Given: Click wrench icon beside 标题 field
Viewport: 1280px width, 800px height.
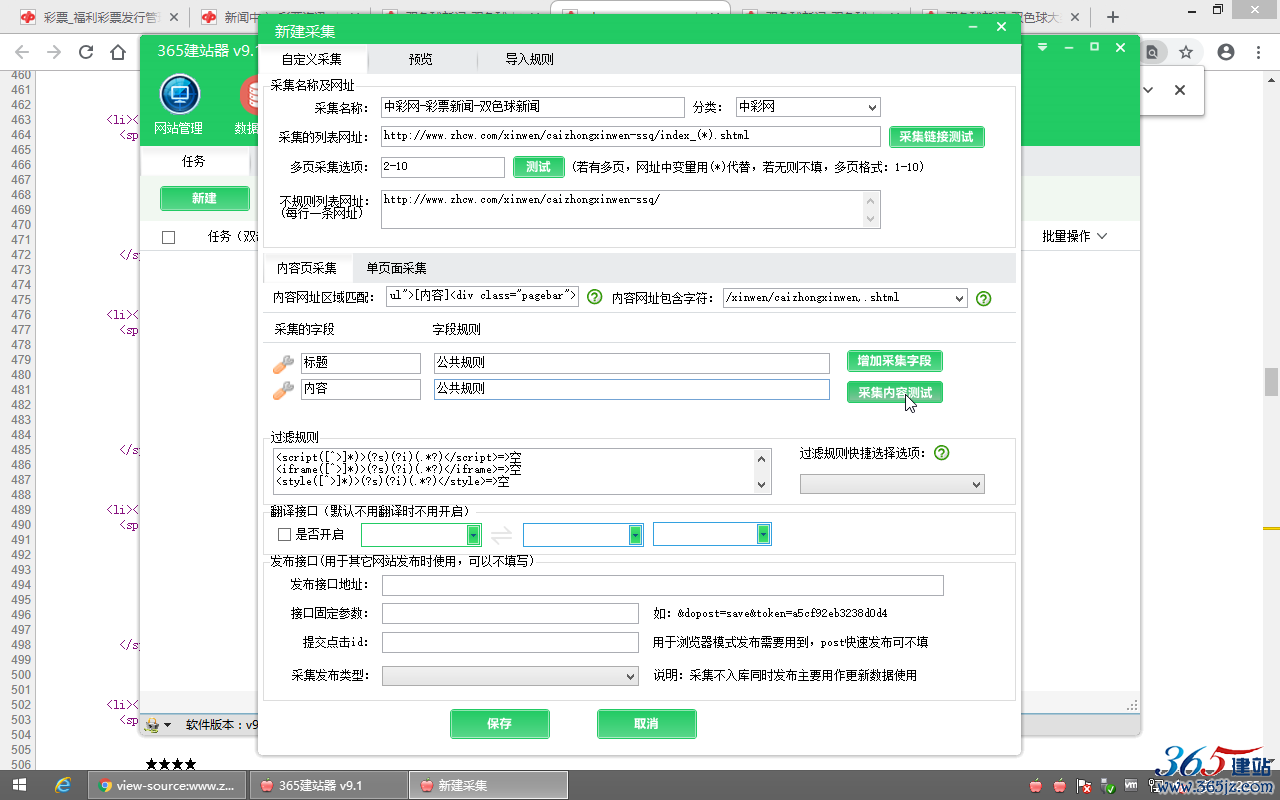Looking at the screenshot, I should coord(284,364).
